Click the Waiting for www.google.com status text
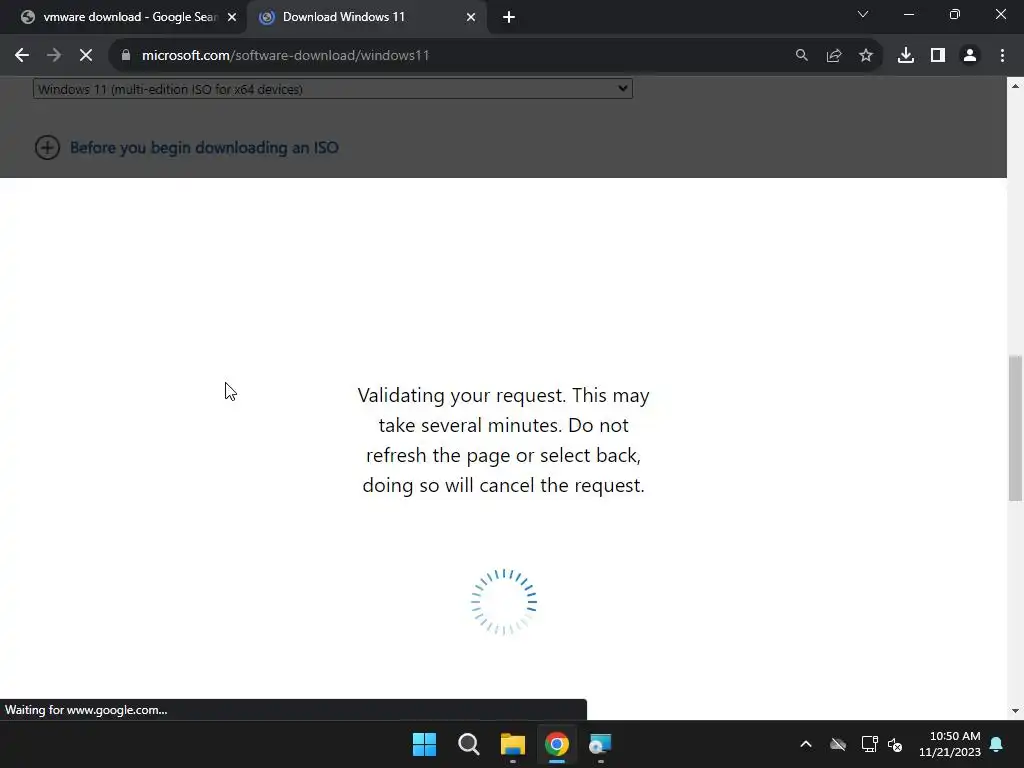This screenshot has height=768, width=1024. pos(86,710)
